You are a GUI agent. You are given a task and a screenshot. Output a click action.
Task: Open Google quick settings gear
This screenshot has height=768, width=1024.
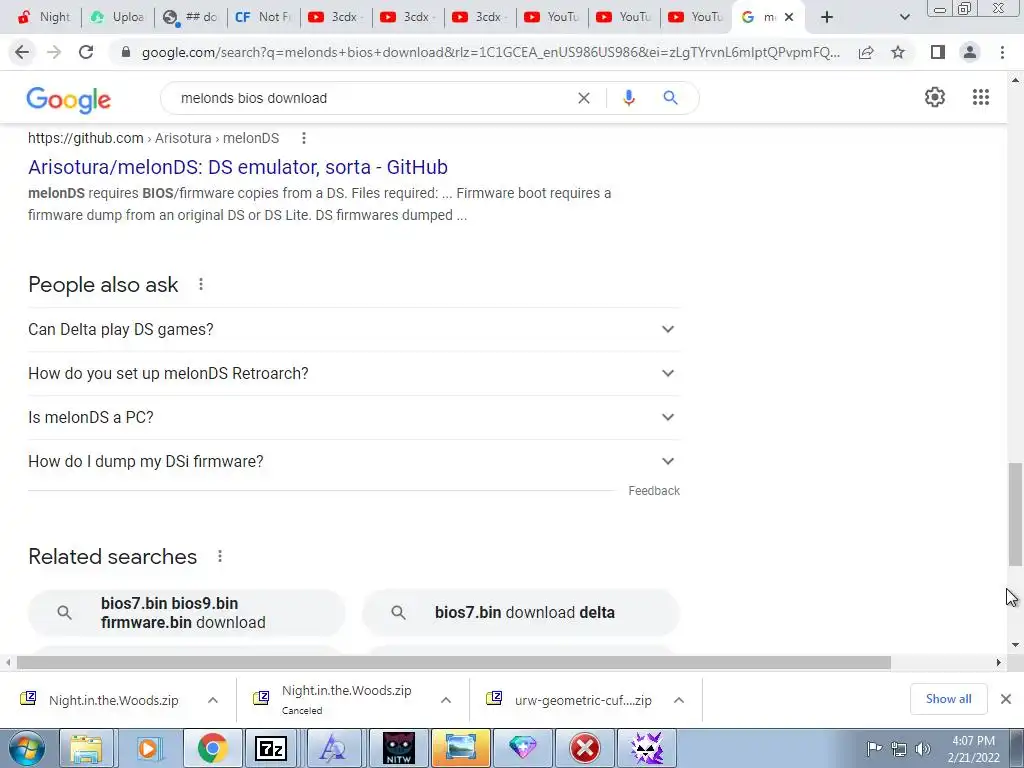coord(935,97)
